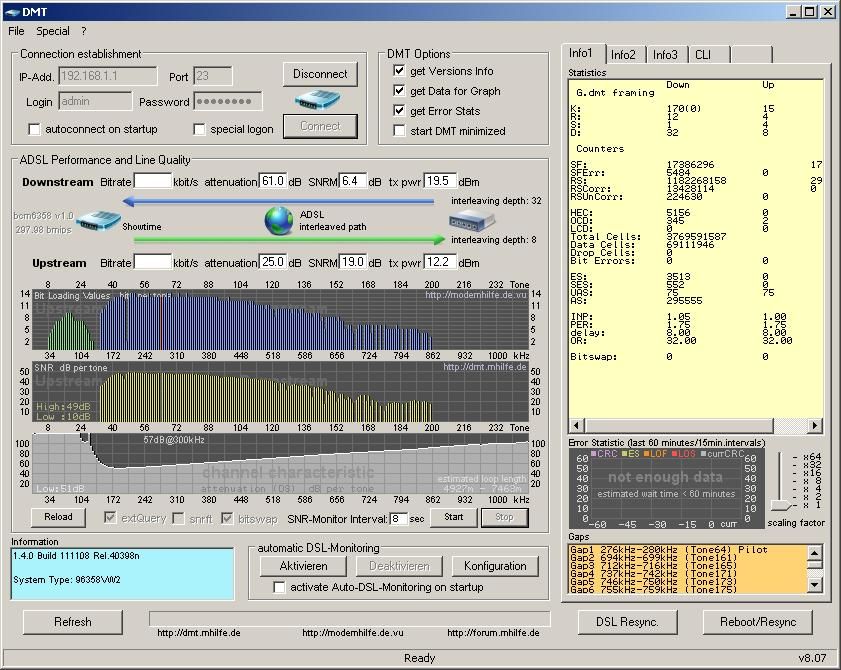Click the router icon under Disconnect
This screenshot has width=841, height=670.
[x=318, y=100]
